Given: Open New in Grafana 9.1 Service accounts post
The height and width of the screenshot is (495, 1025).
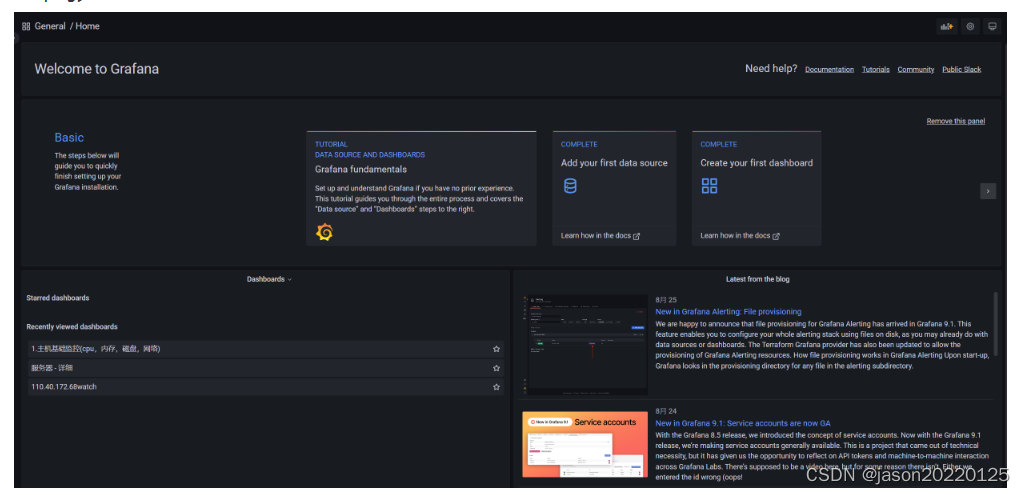Looking at the screenshot, I should point(743,423).
